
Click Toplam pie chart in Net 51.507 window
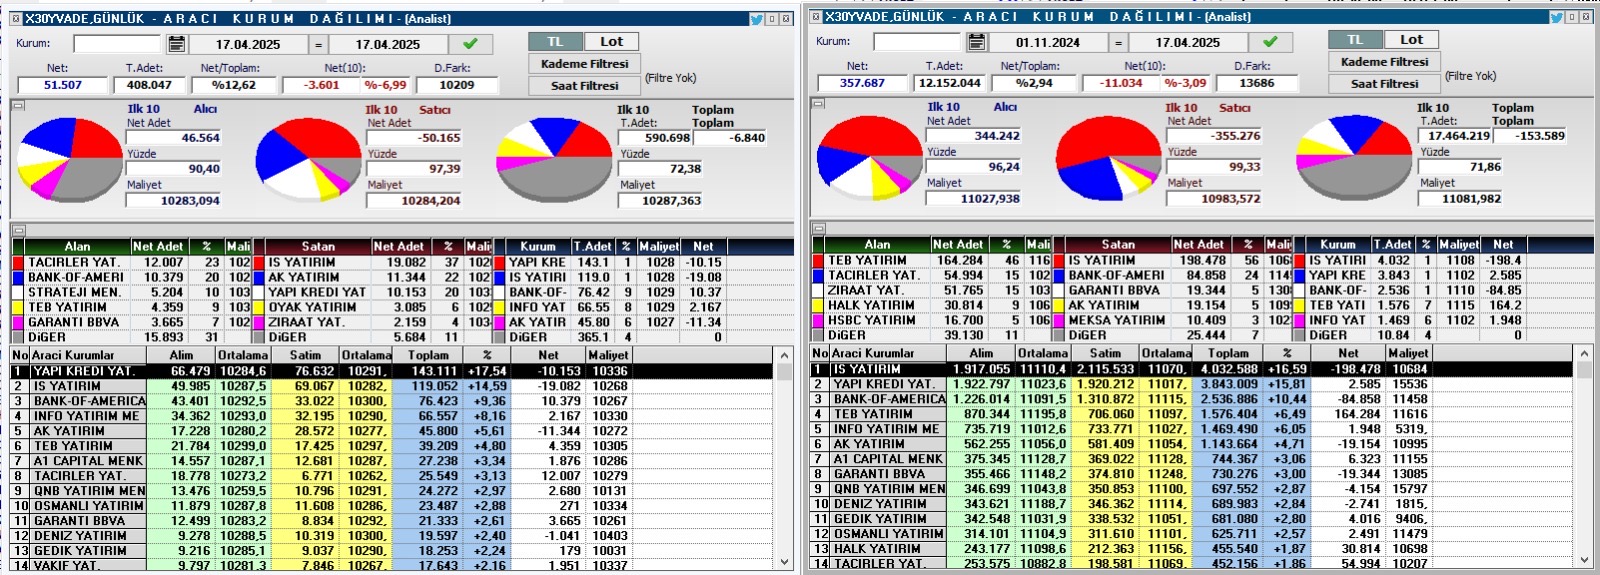pos(555,162)
